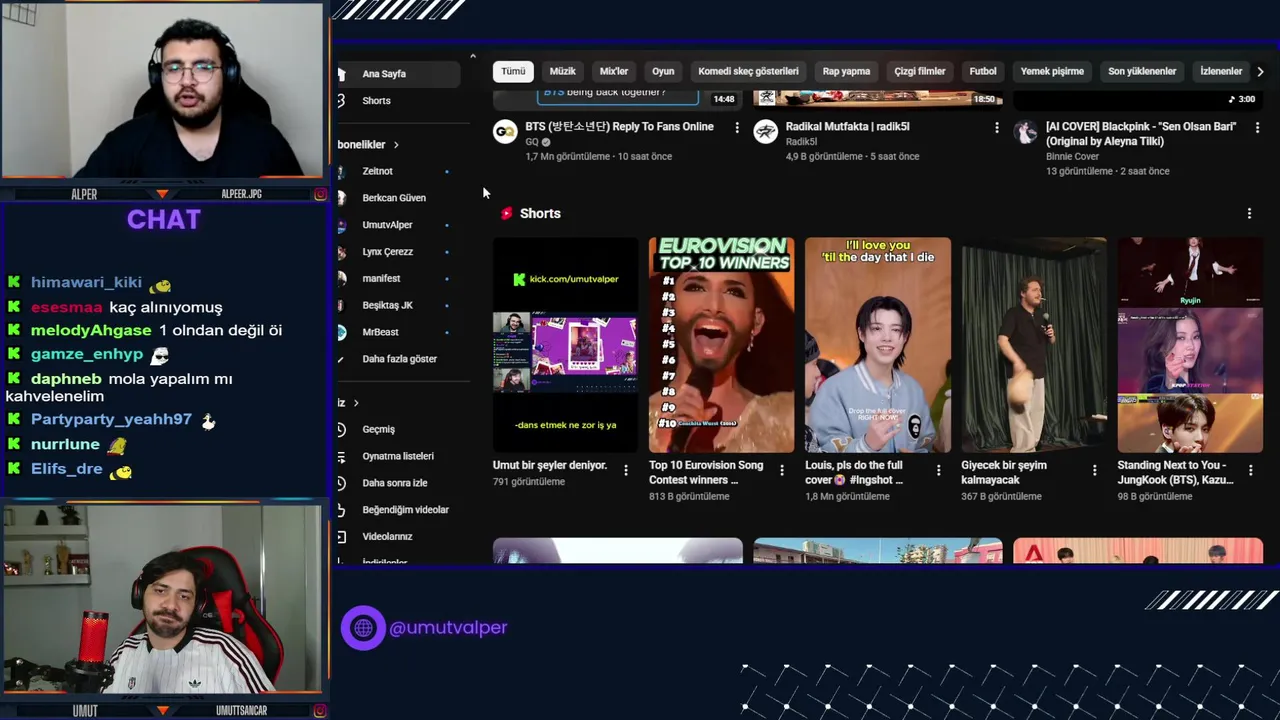Play Top 10 Eurovision Winners short thumbnail
Image resolution: width=1280 pixels, height=720 pixels.
(722, 345)
